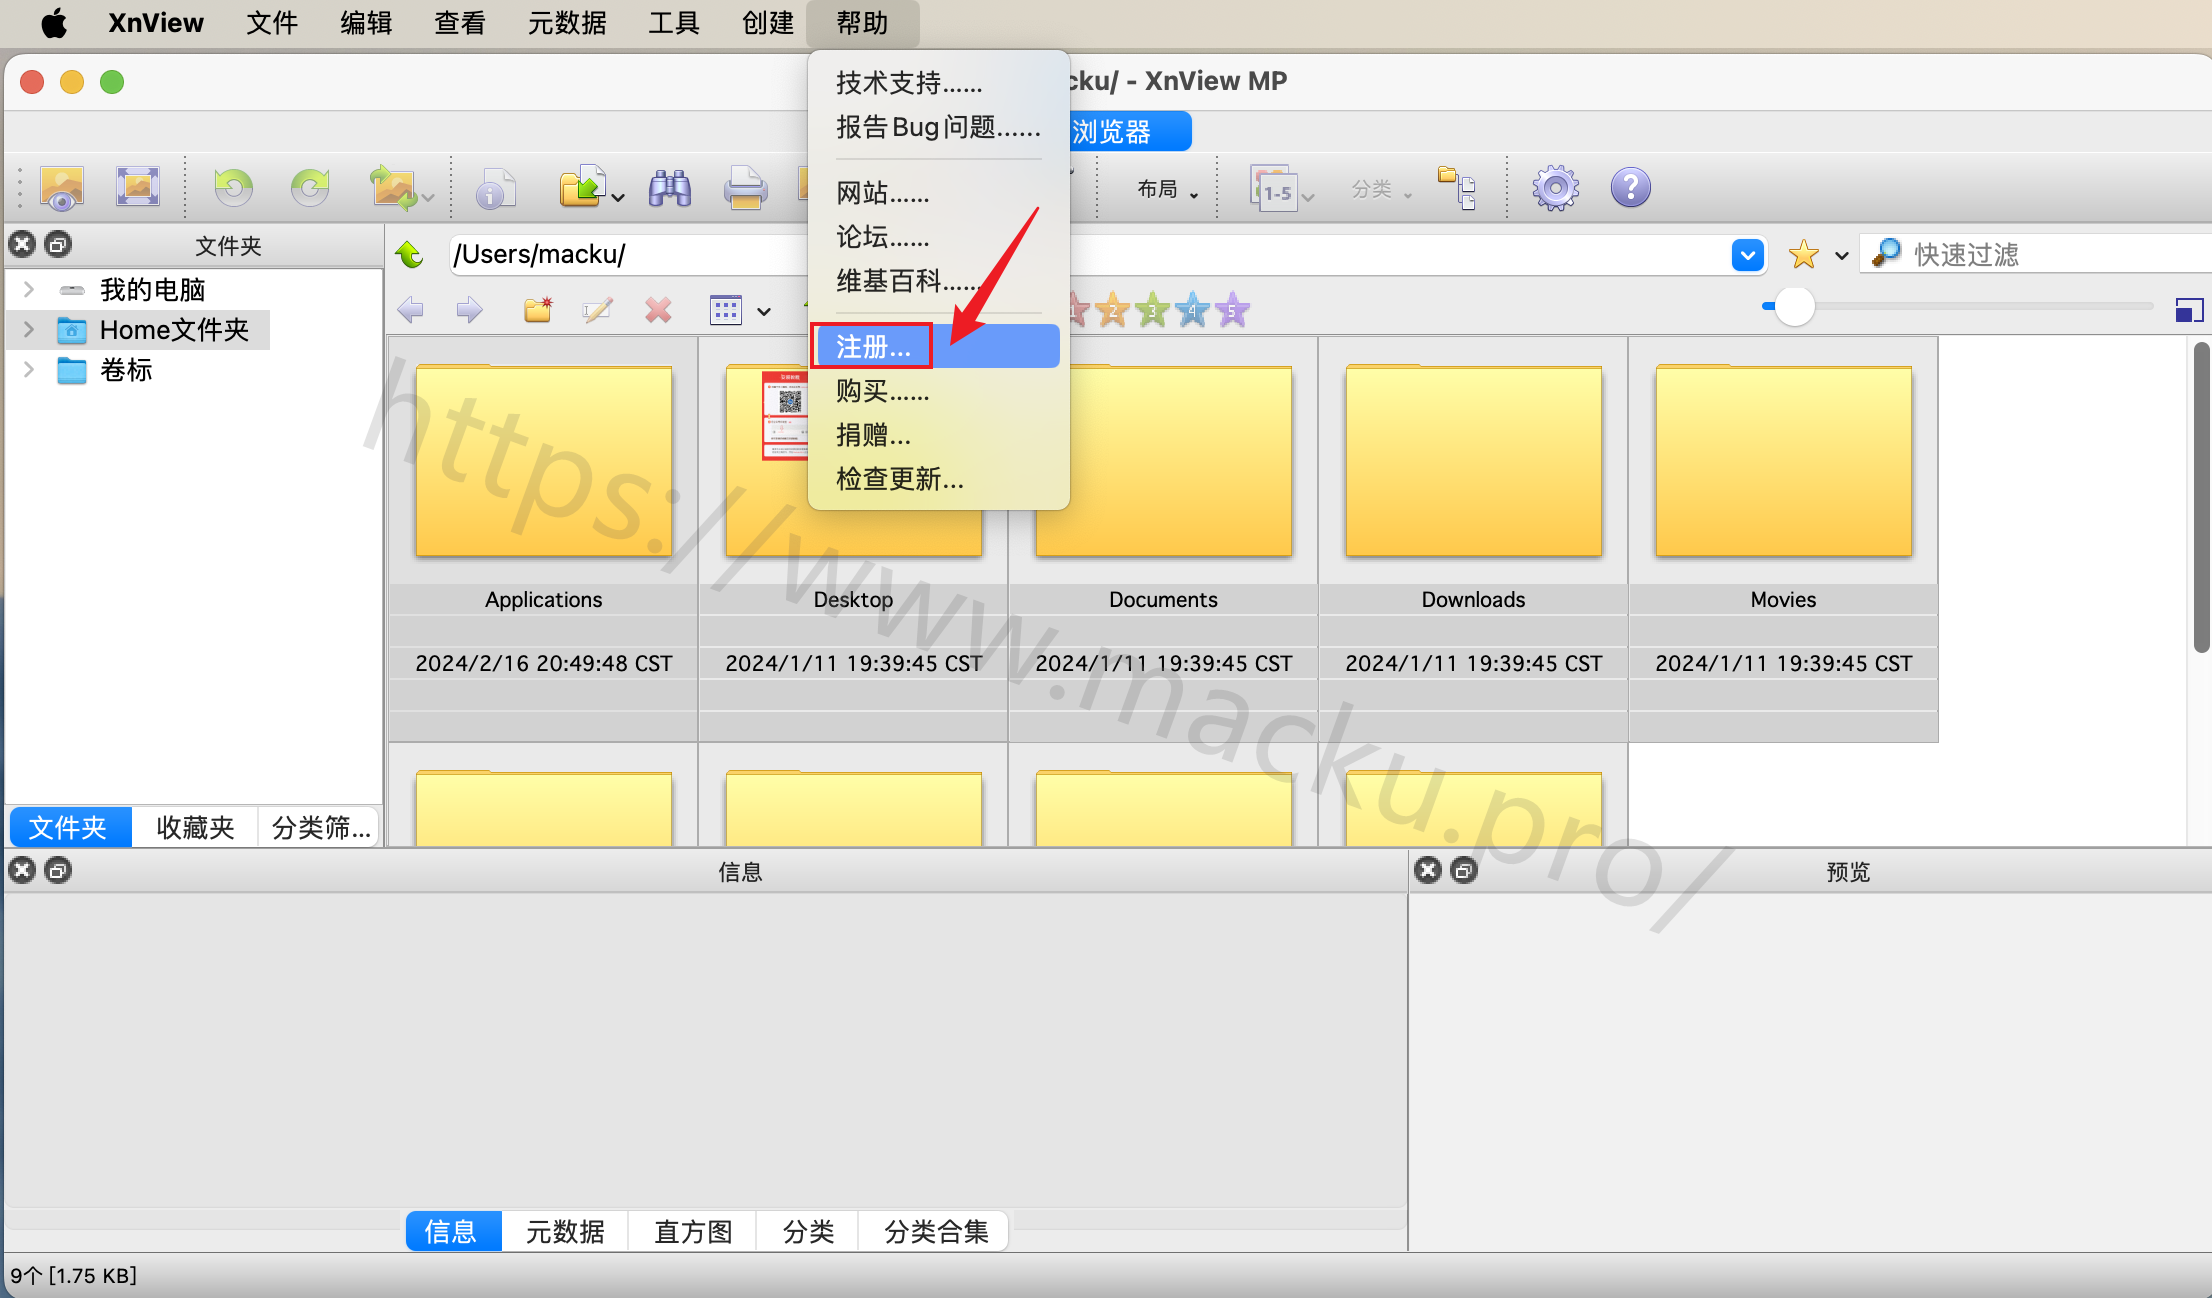Open settings with the gear icon

pyautogui.click(x=1556, y=187)
